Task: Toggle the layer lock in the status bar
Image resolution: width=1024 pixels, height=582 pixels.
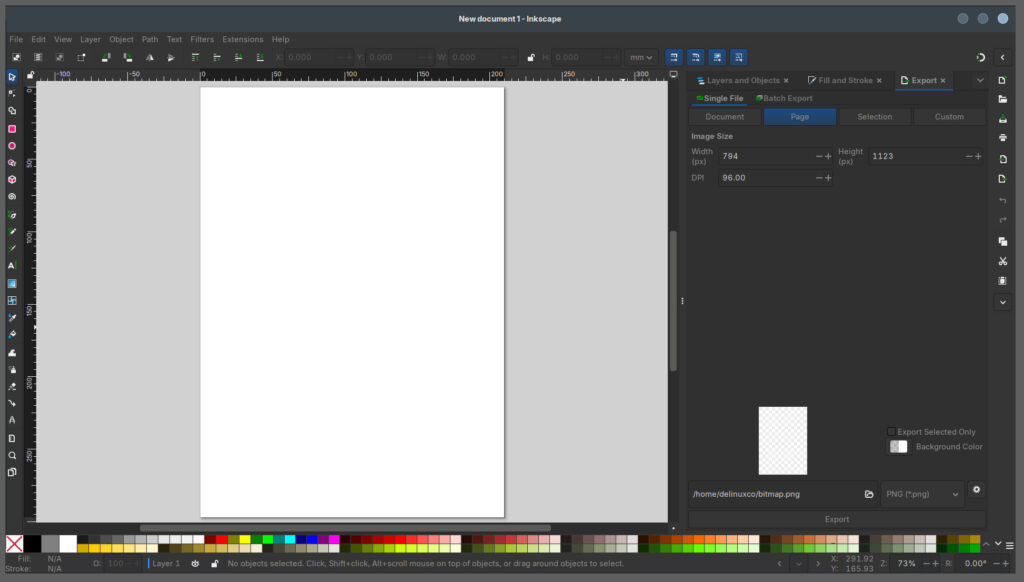Action: (x=214, y=563)
